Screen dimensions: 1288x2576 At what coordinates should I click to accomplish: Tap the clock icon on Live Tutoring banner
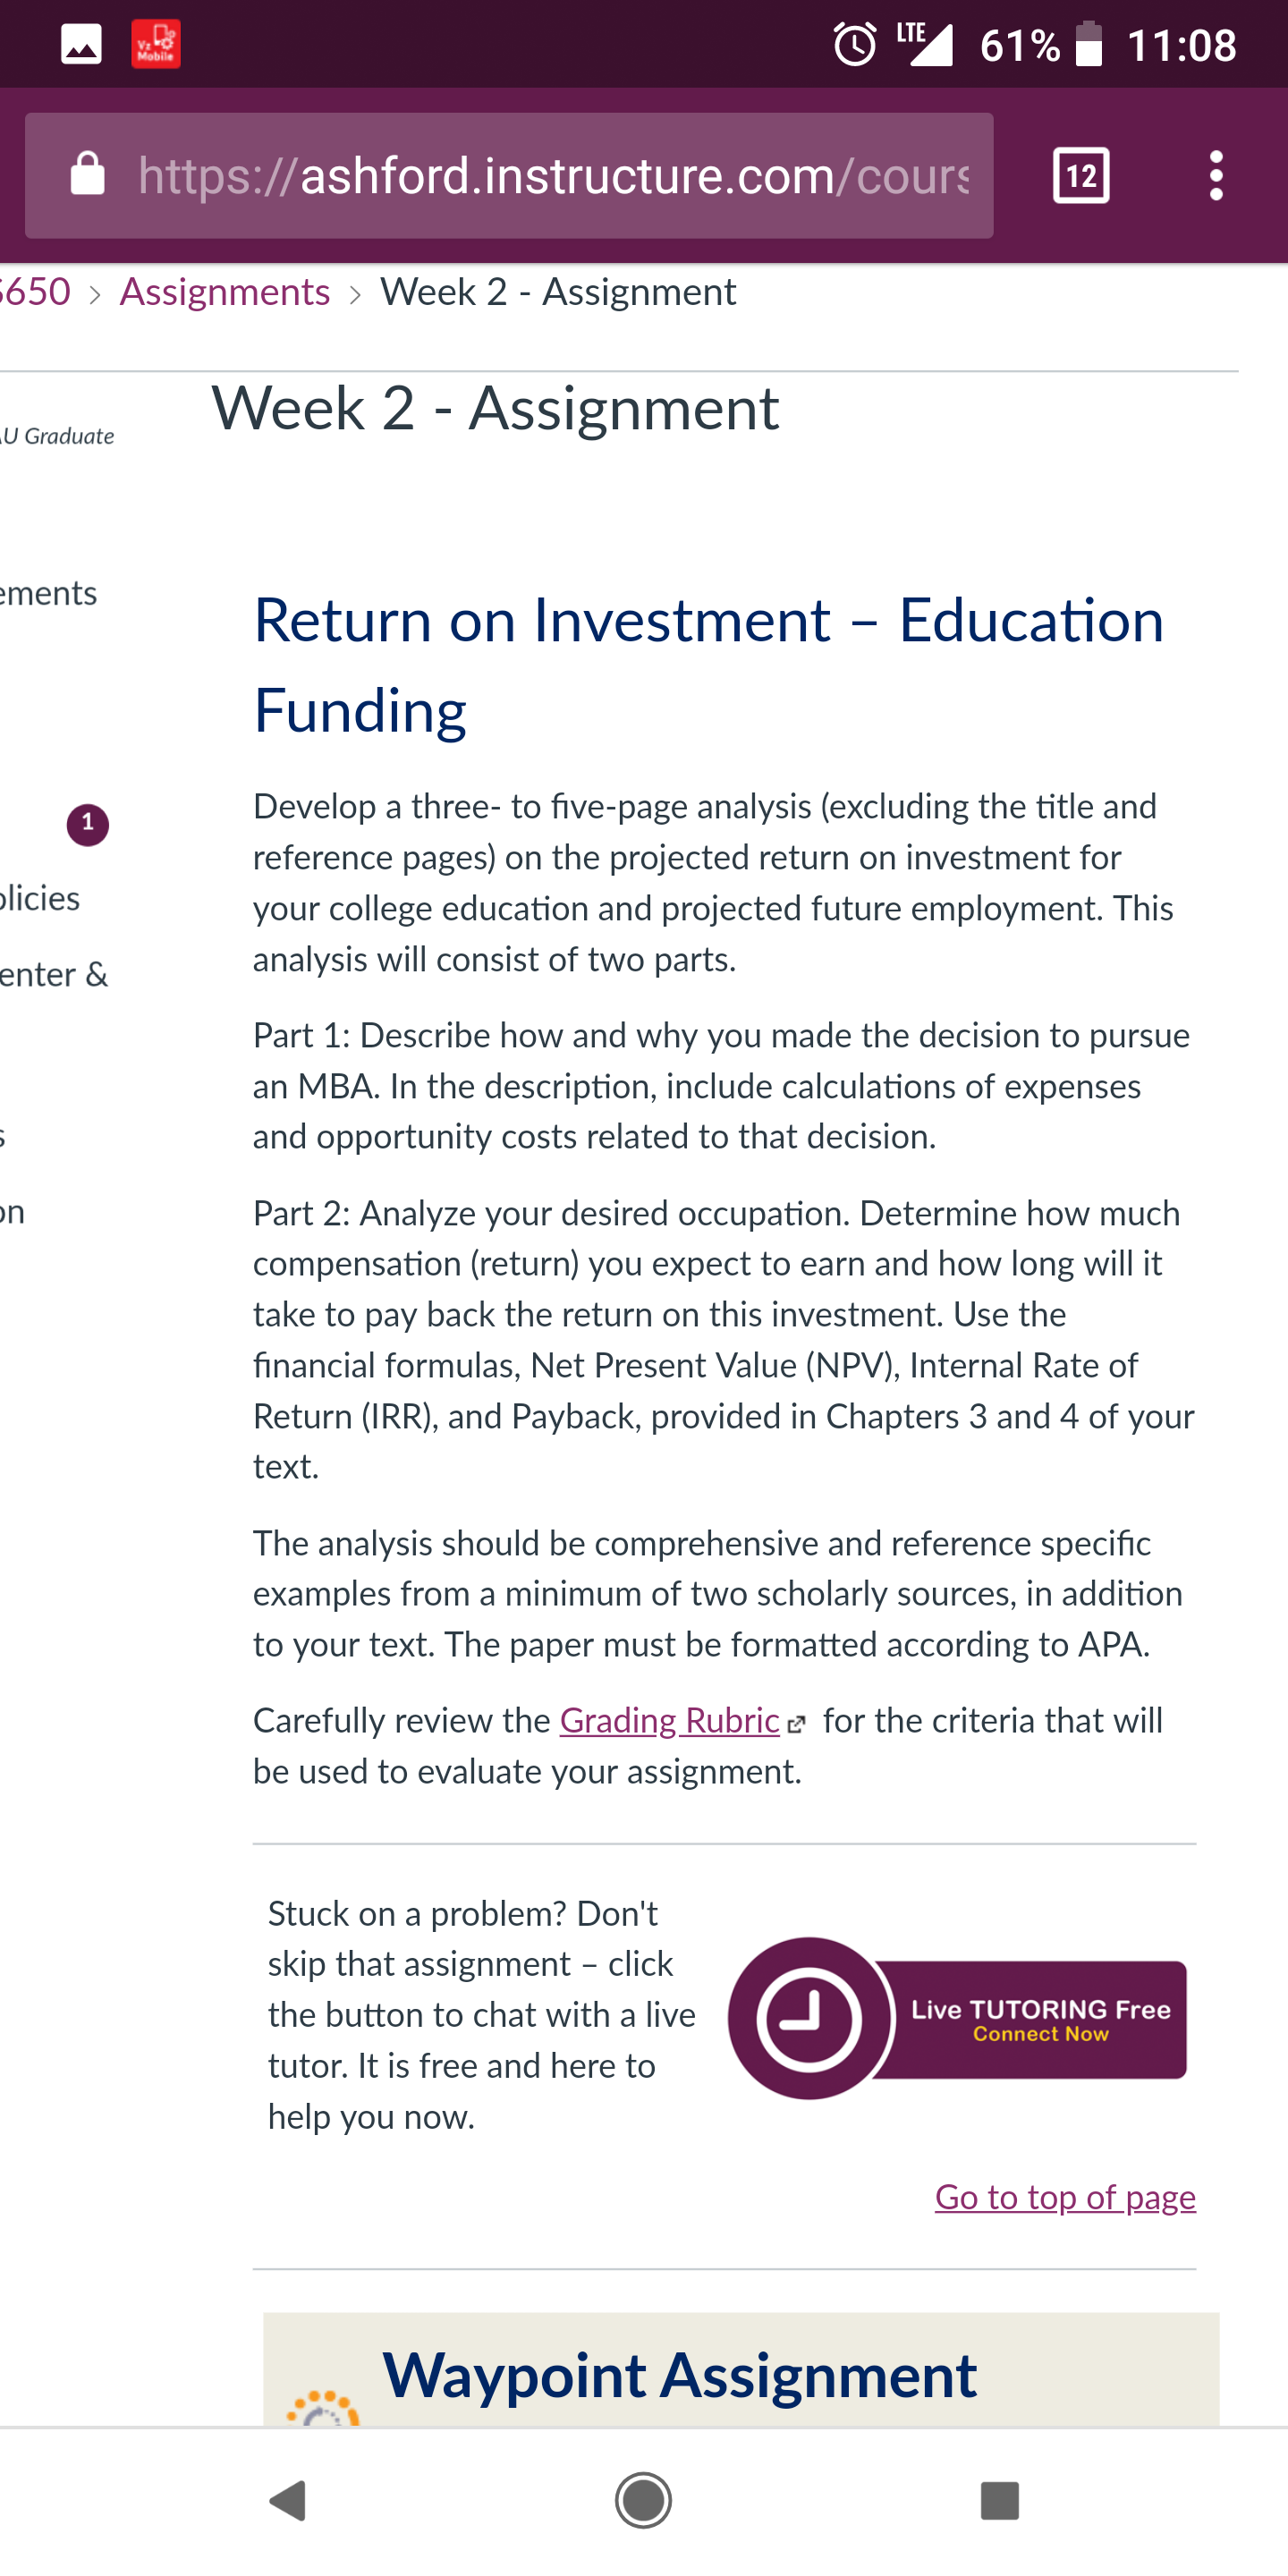pyautogui.click(x=809, y=2018)
